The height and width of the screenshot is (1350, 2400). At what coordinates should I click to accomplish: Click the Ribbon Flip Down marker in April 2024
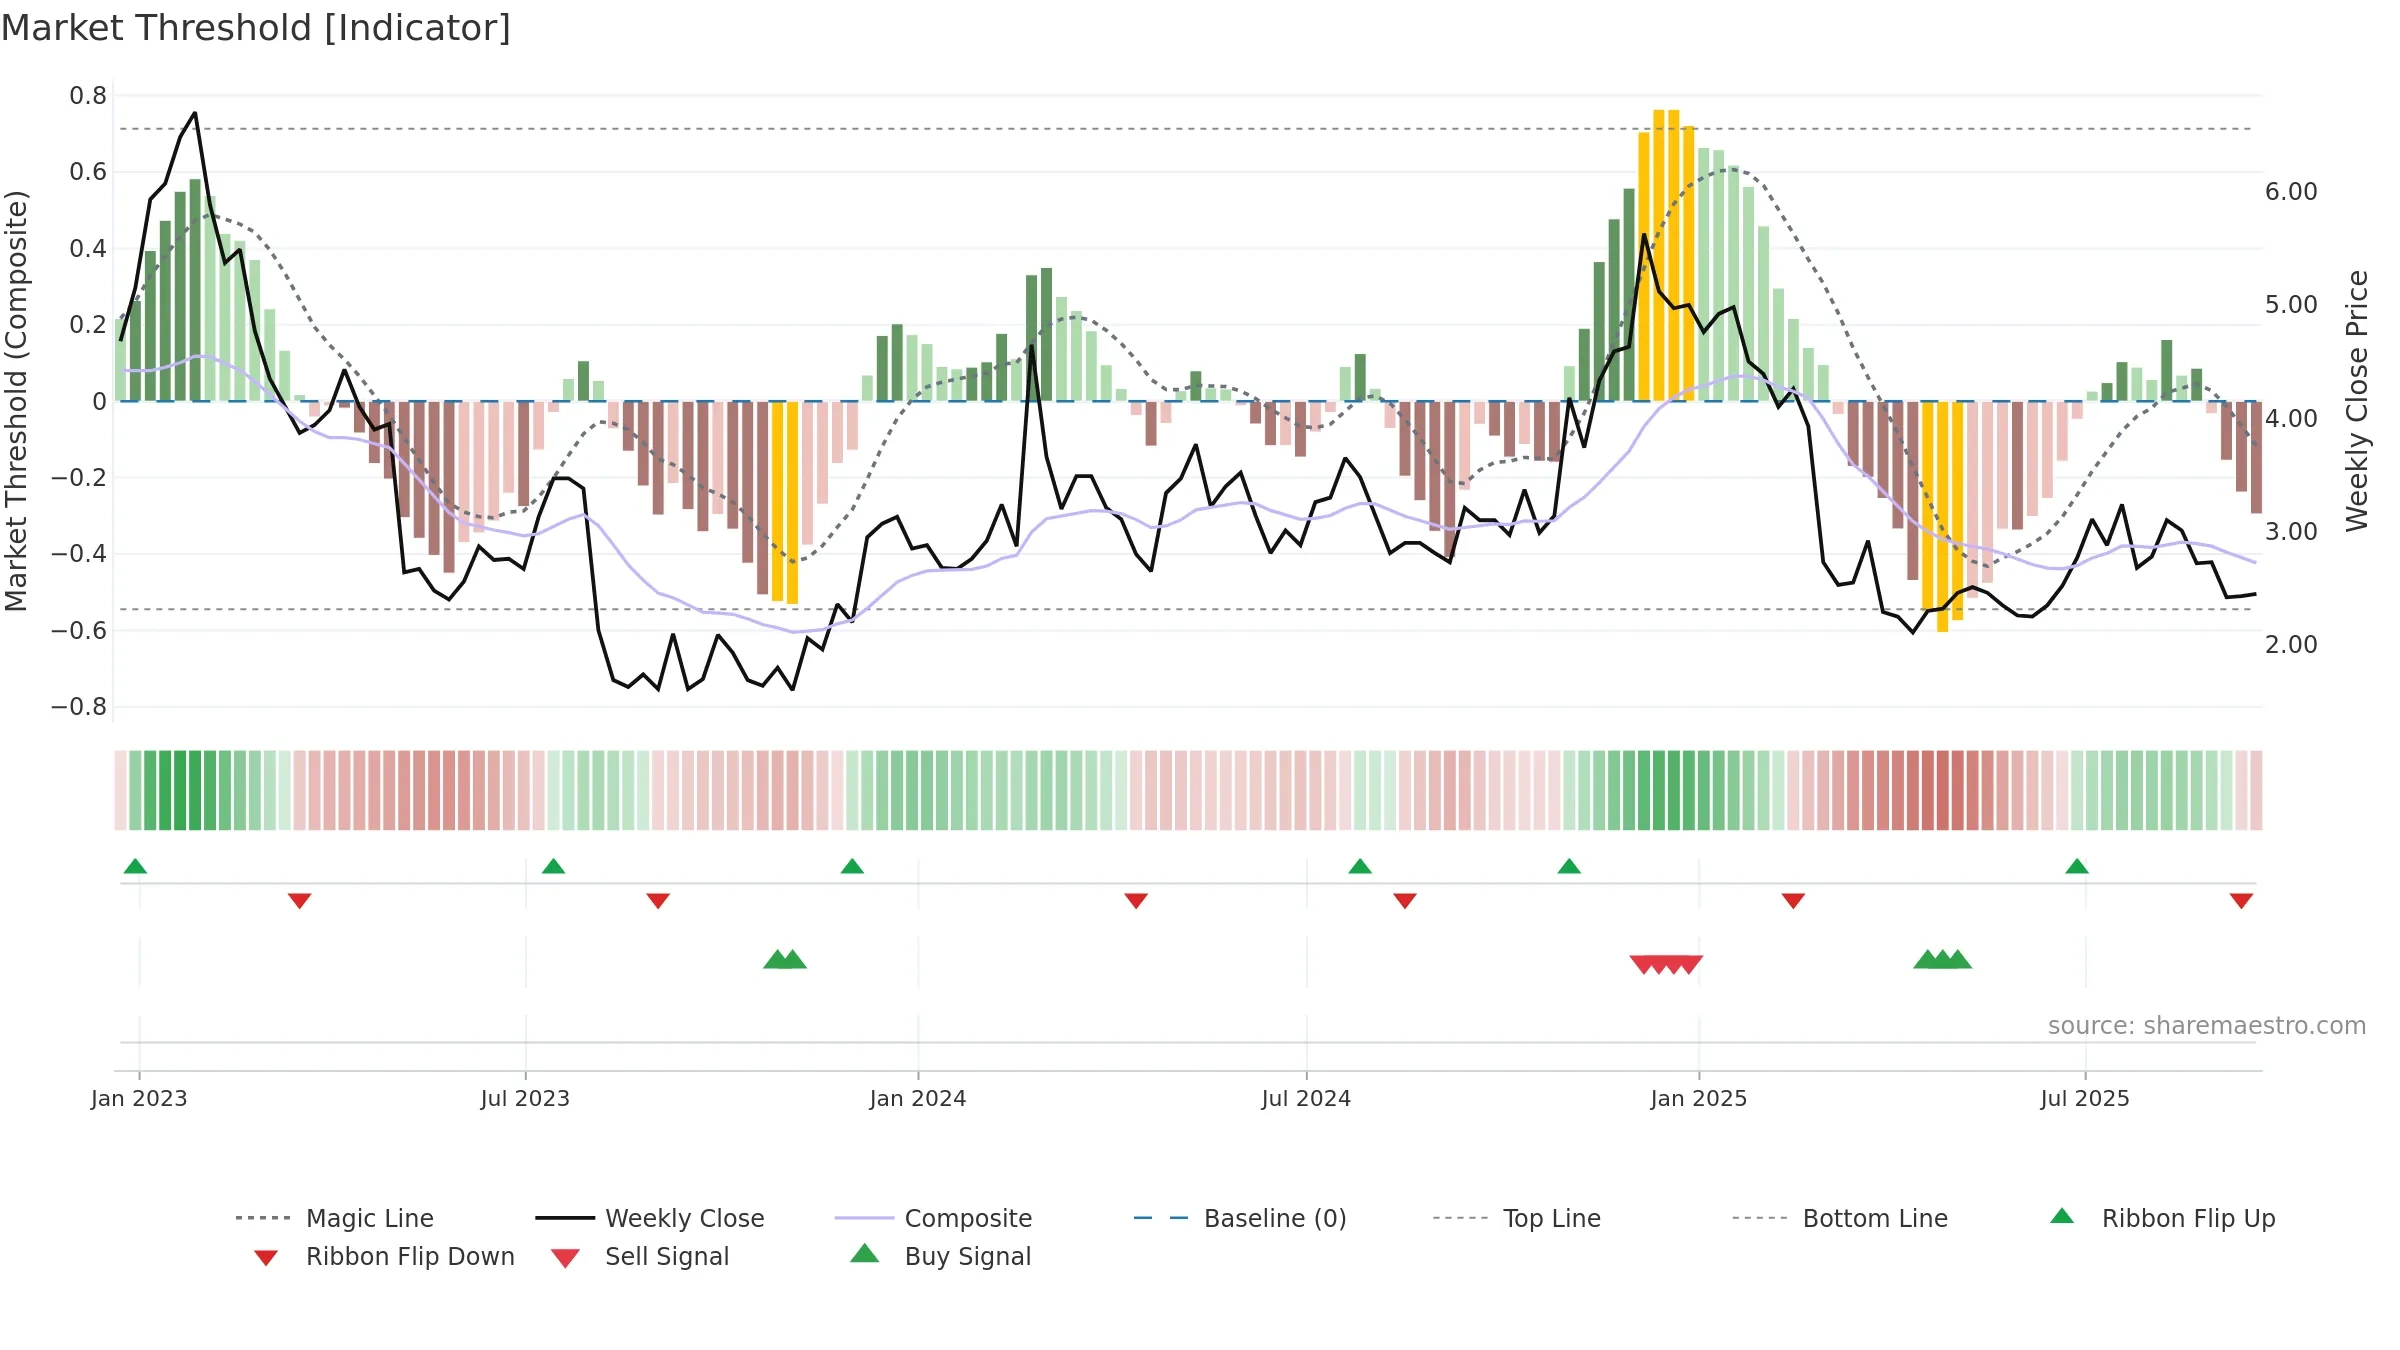pos(1136,901)
